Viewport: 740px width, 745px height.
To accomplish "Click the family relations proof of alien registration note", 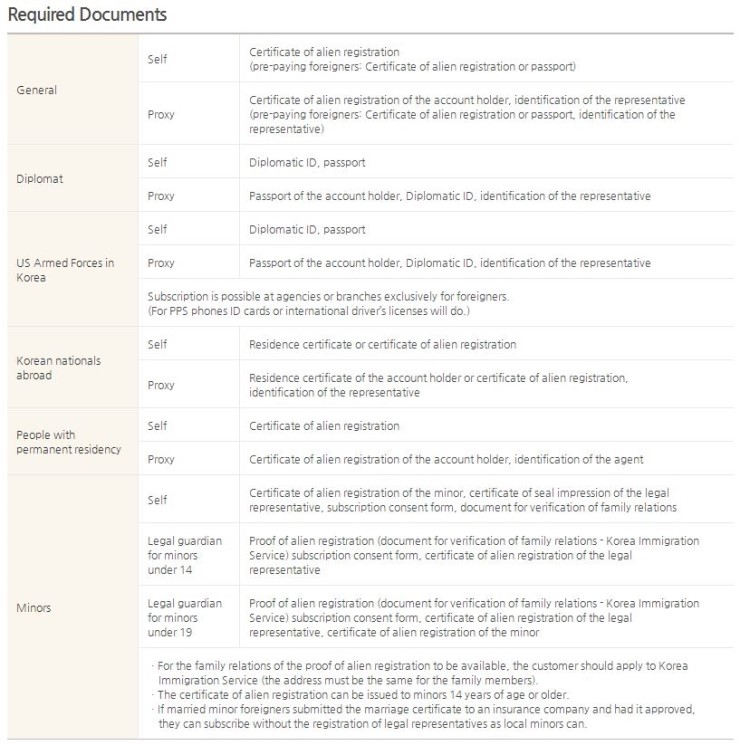I will (x=420, y=672).
